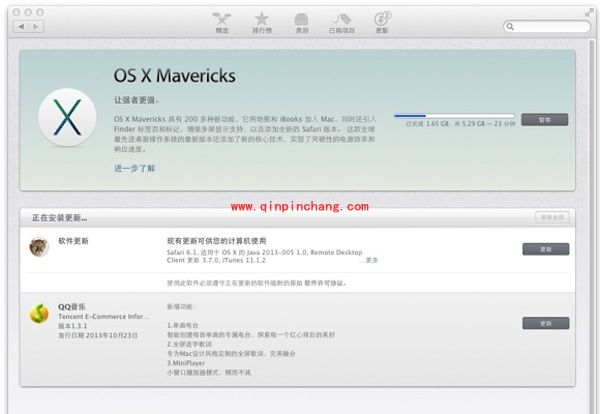Click the 正在安装更新 section header
The height and width of the screenshot is (414, 600).
click(59, 218)
